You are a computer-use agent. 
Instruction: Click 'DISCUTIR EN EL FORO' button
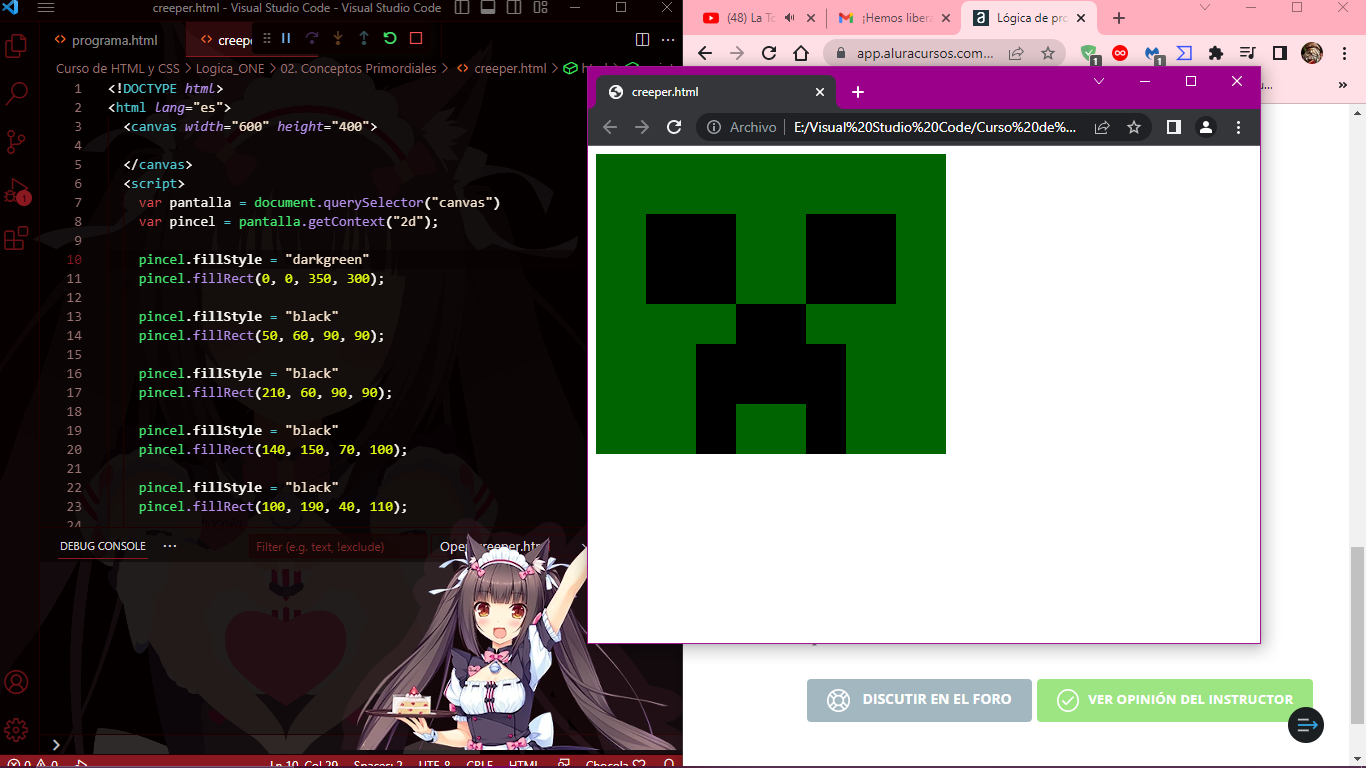919,700
